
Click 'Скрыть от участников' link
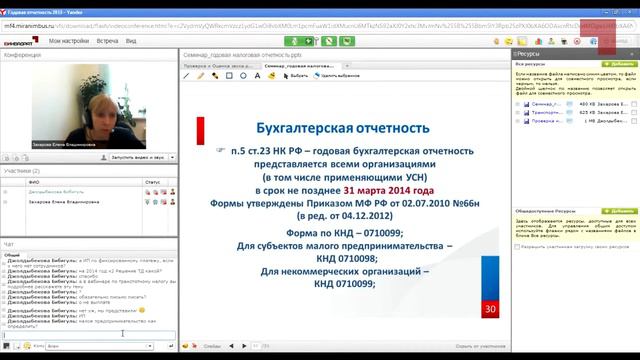click(x=480, y=346)
